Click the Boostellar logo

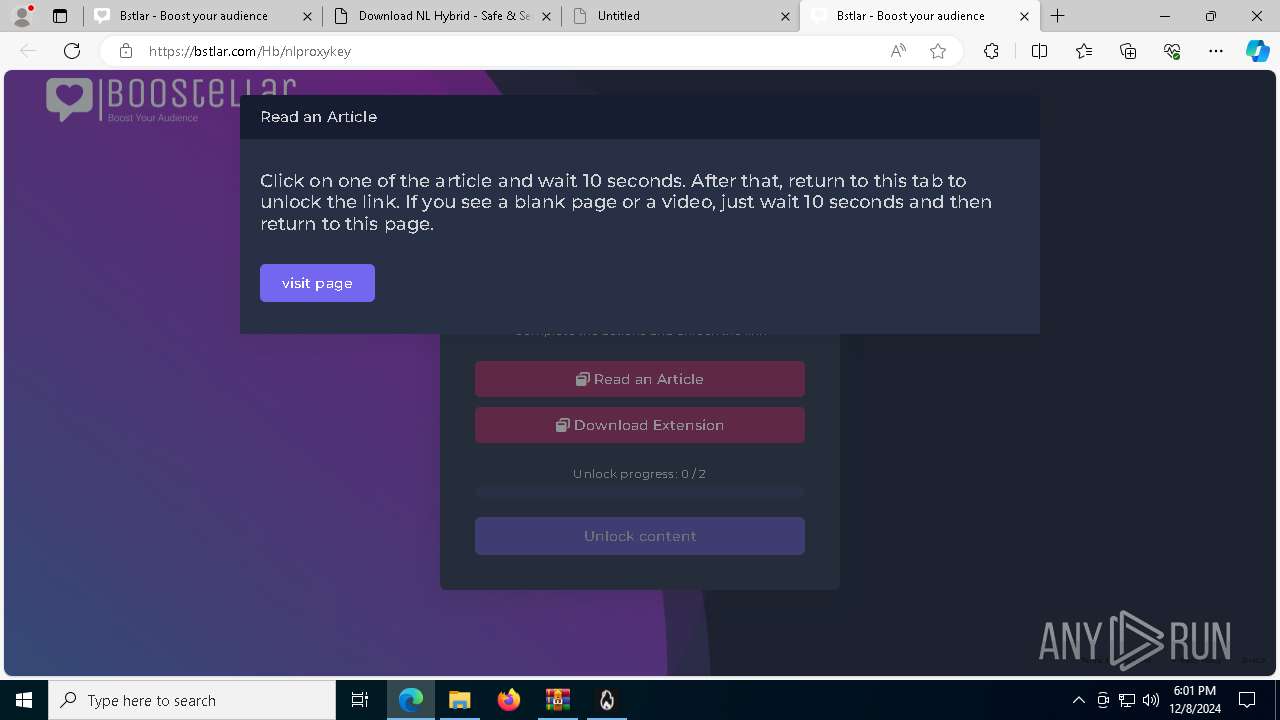pos(171,99)
